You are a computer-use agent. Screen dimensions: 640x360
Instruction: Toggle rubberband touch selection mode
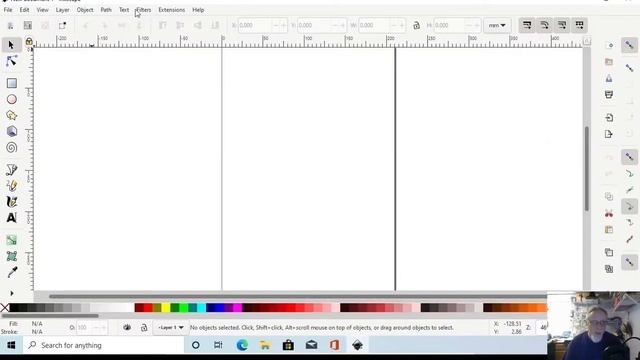coord(62,25)
